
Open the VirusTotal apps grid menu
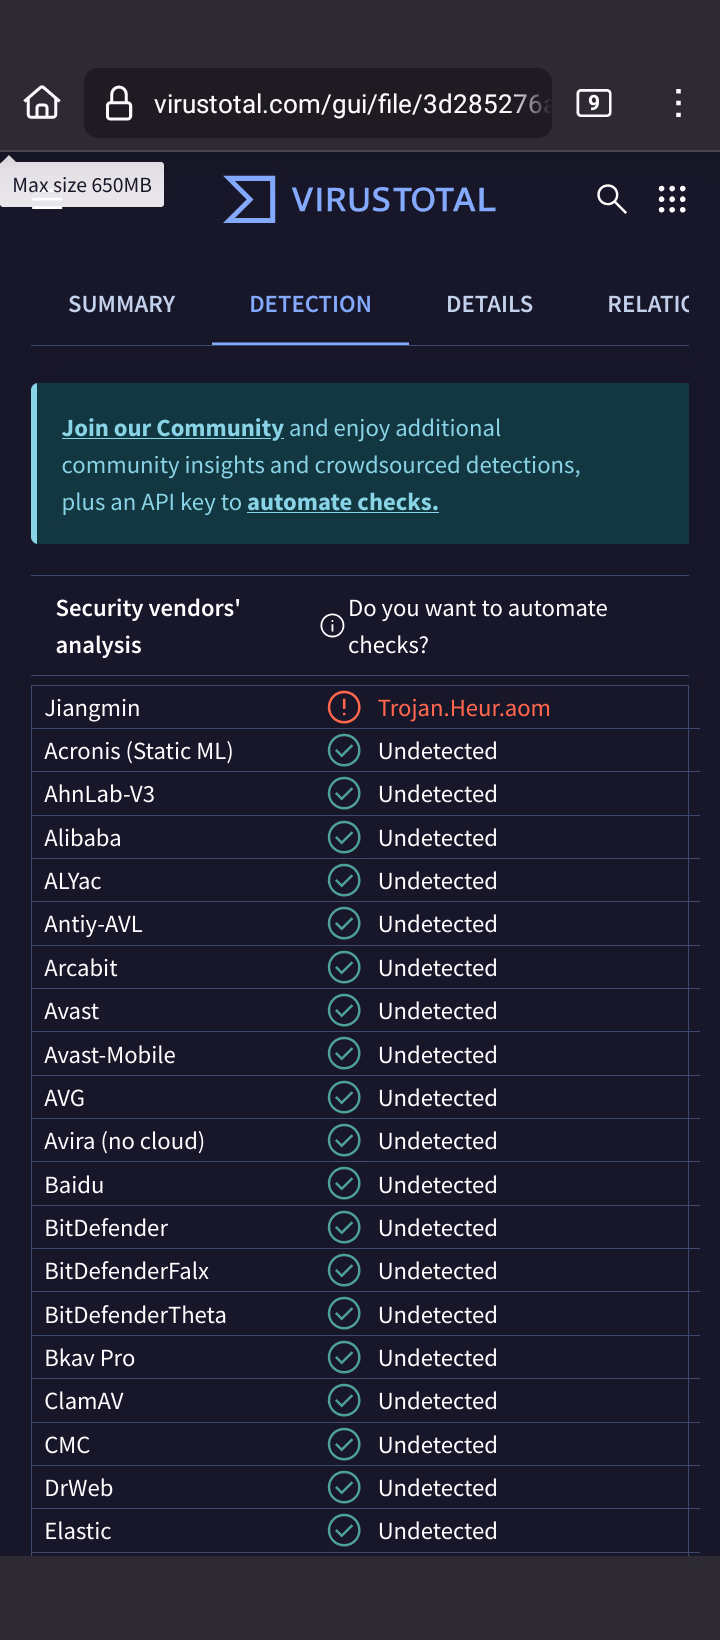point(672,199)
